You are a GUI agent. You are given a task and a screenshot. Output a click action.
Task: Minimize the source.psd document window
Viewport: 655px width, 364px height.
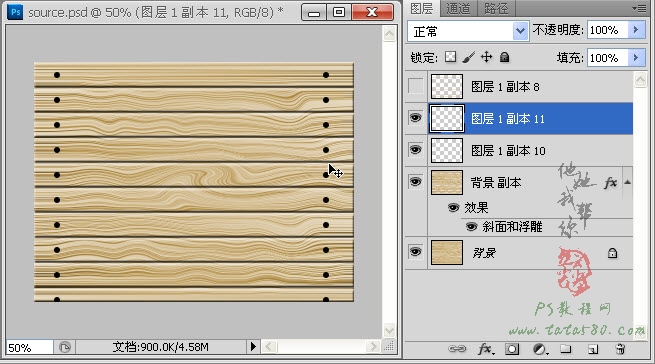click(314, 12)
